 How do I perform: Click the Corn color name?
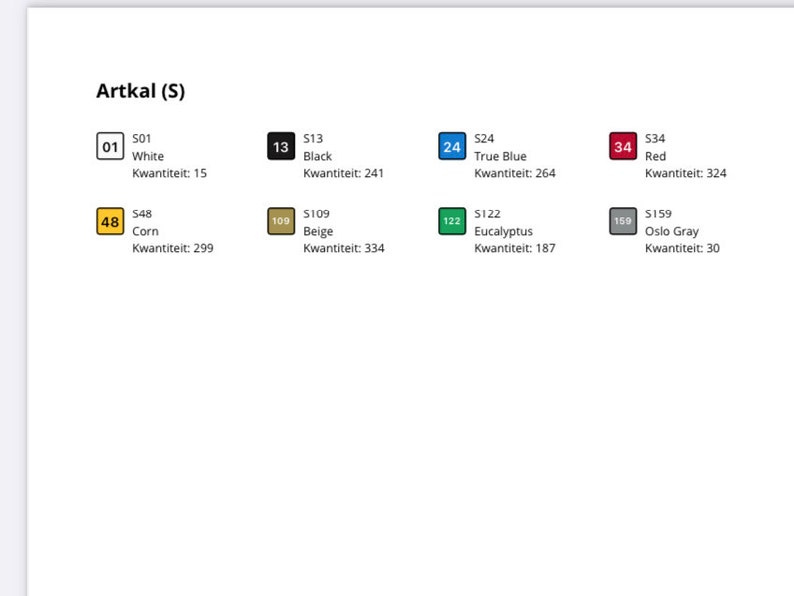point(145,231)
